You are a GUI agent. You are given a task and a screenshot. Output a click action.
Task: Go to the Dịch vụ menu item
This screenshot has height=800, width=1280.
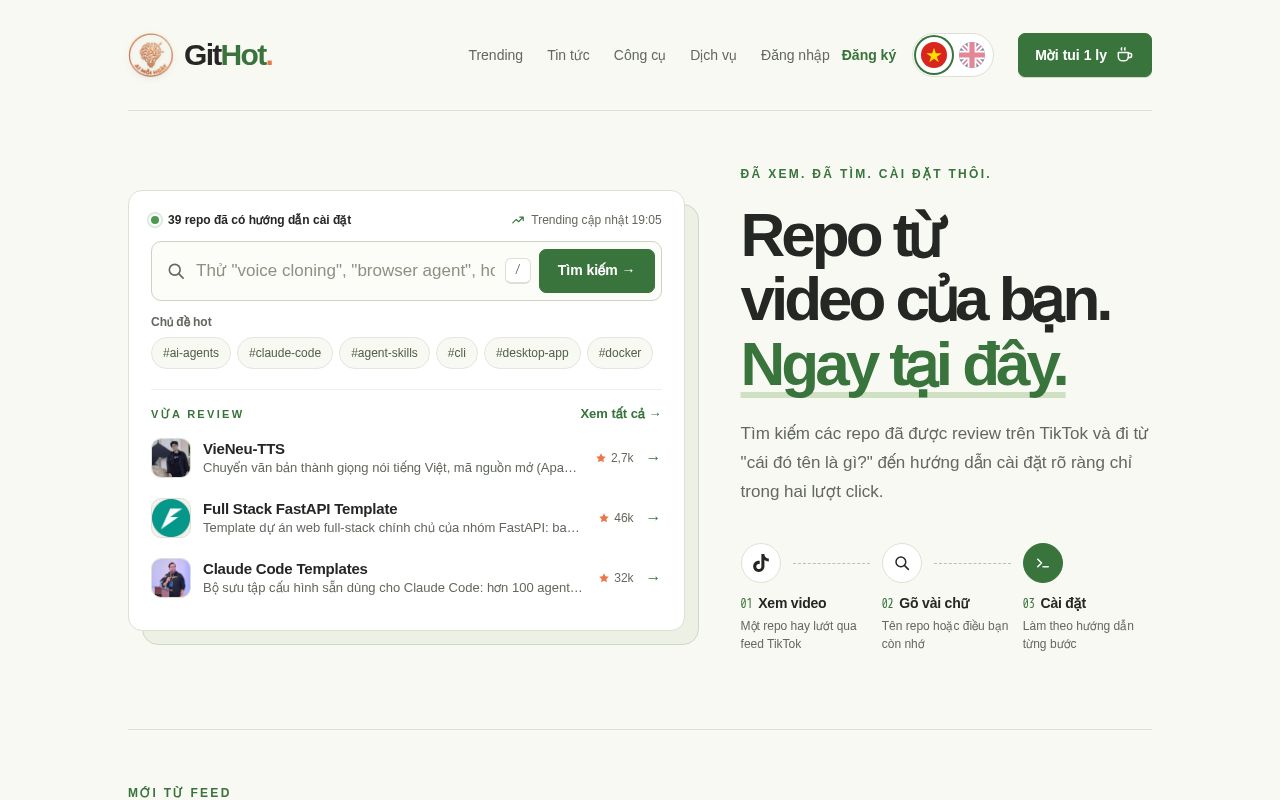(x=713, y=55)
